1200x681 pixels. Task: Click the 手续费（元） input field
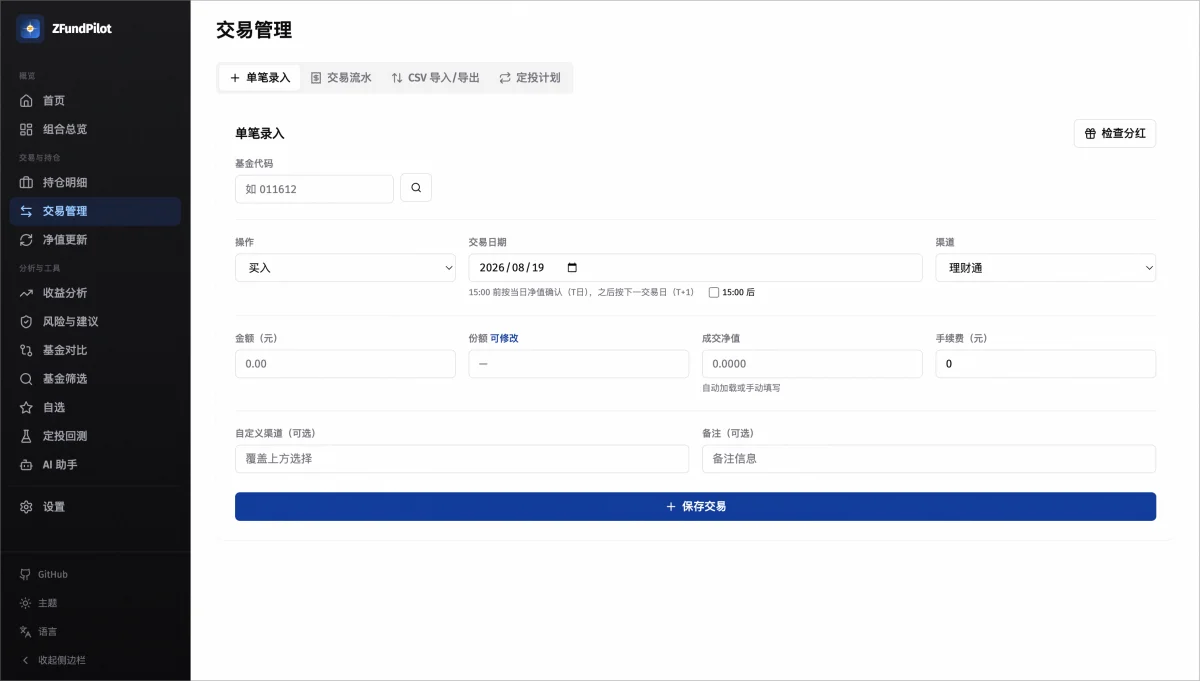point(1046,364)
